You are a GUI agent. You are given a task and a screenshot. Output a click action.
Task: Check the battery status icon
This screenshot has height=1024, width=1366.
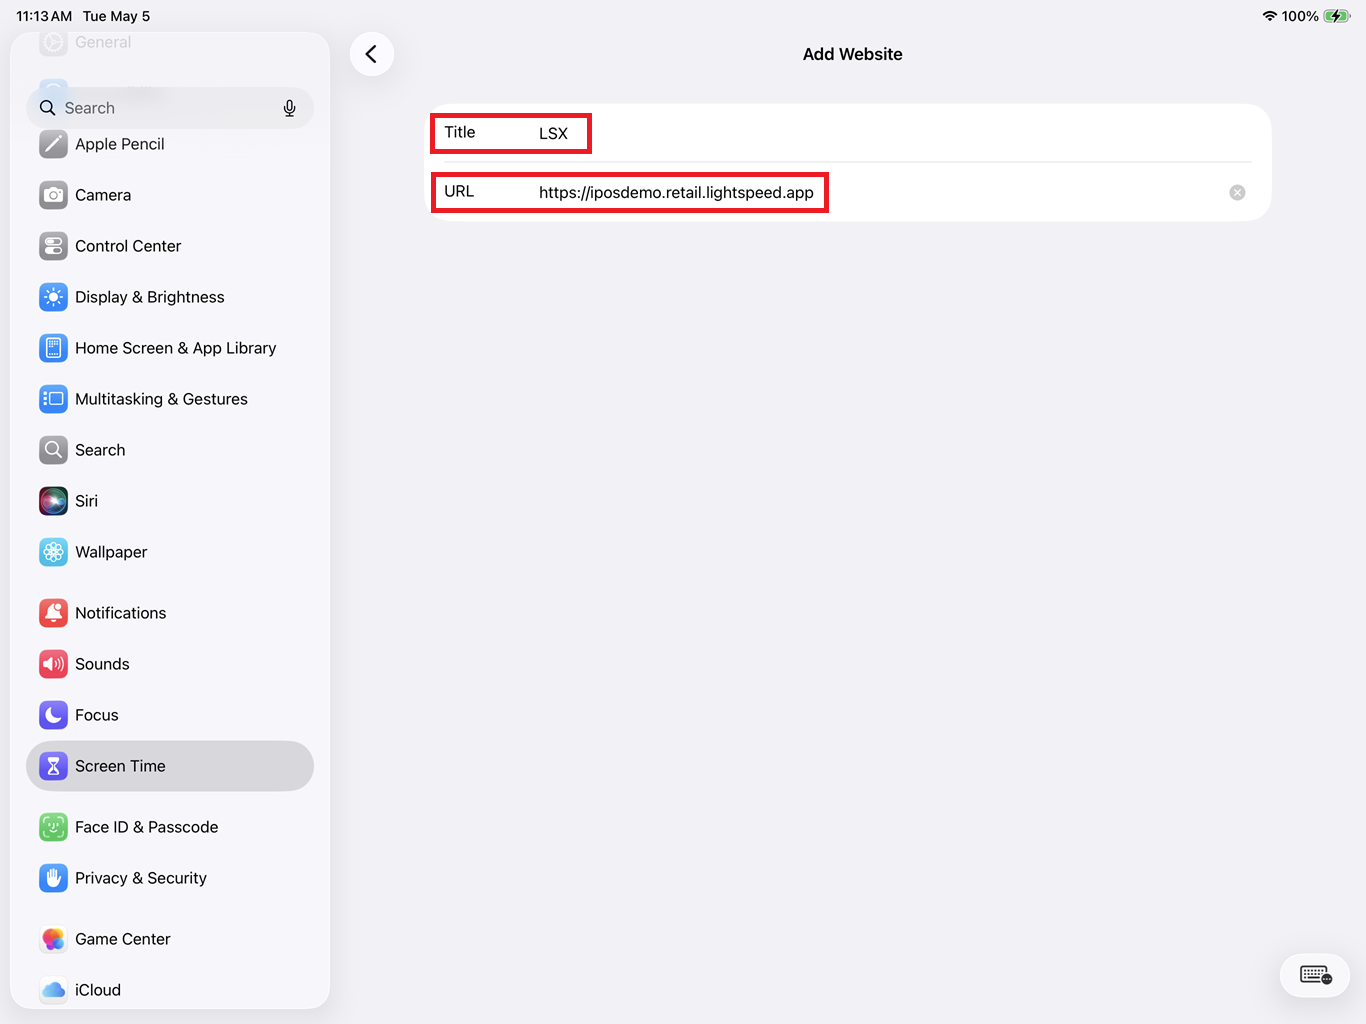click(x=1337, y=16)
